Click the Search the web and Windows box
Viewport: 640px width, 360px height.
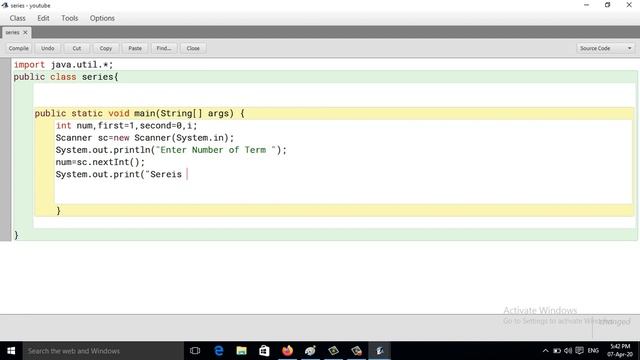[x=103, y=351]
